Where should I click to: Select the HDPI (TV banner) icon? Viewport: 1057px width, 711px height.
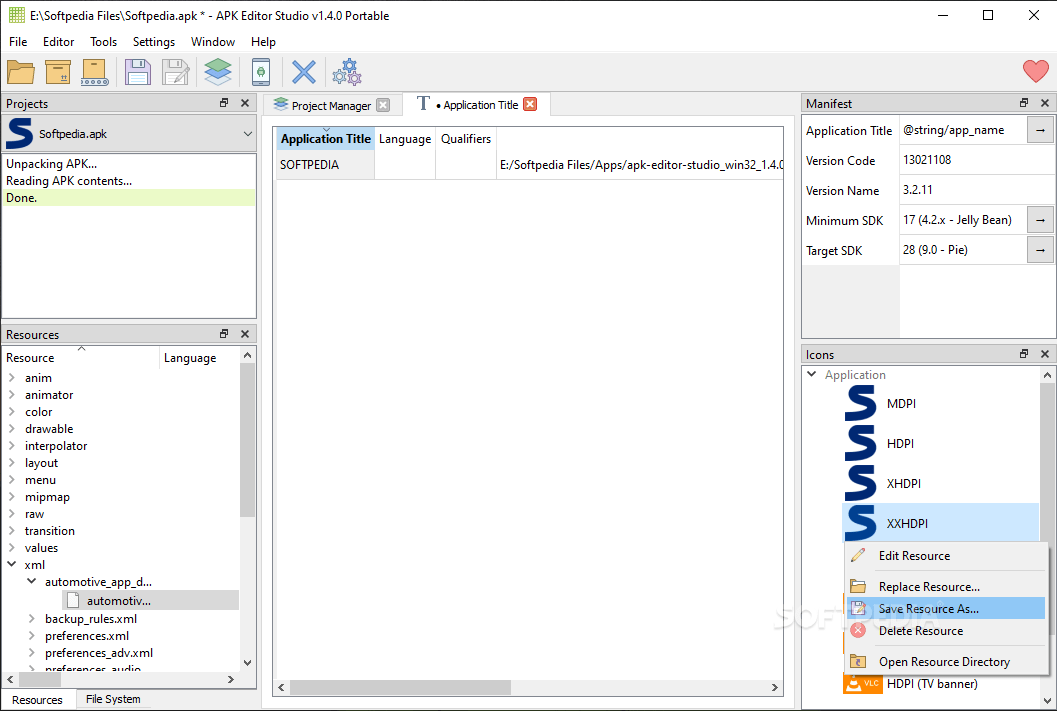940,683
